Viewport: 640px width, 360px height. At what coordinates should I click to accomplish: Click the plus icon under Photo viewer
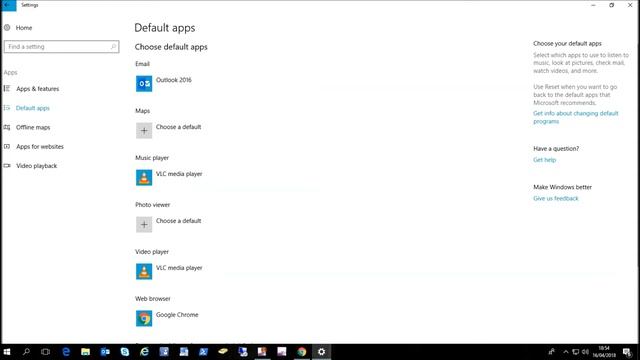pyautogui.click(x=144, y=224)
